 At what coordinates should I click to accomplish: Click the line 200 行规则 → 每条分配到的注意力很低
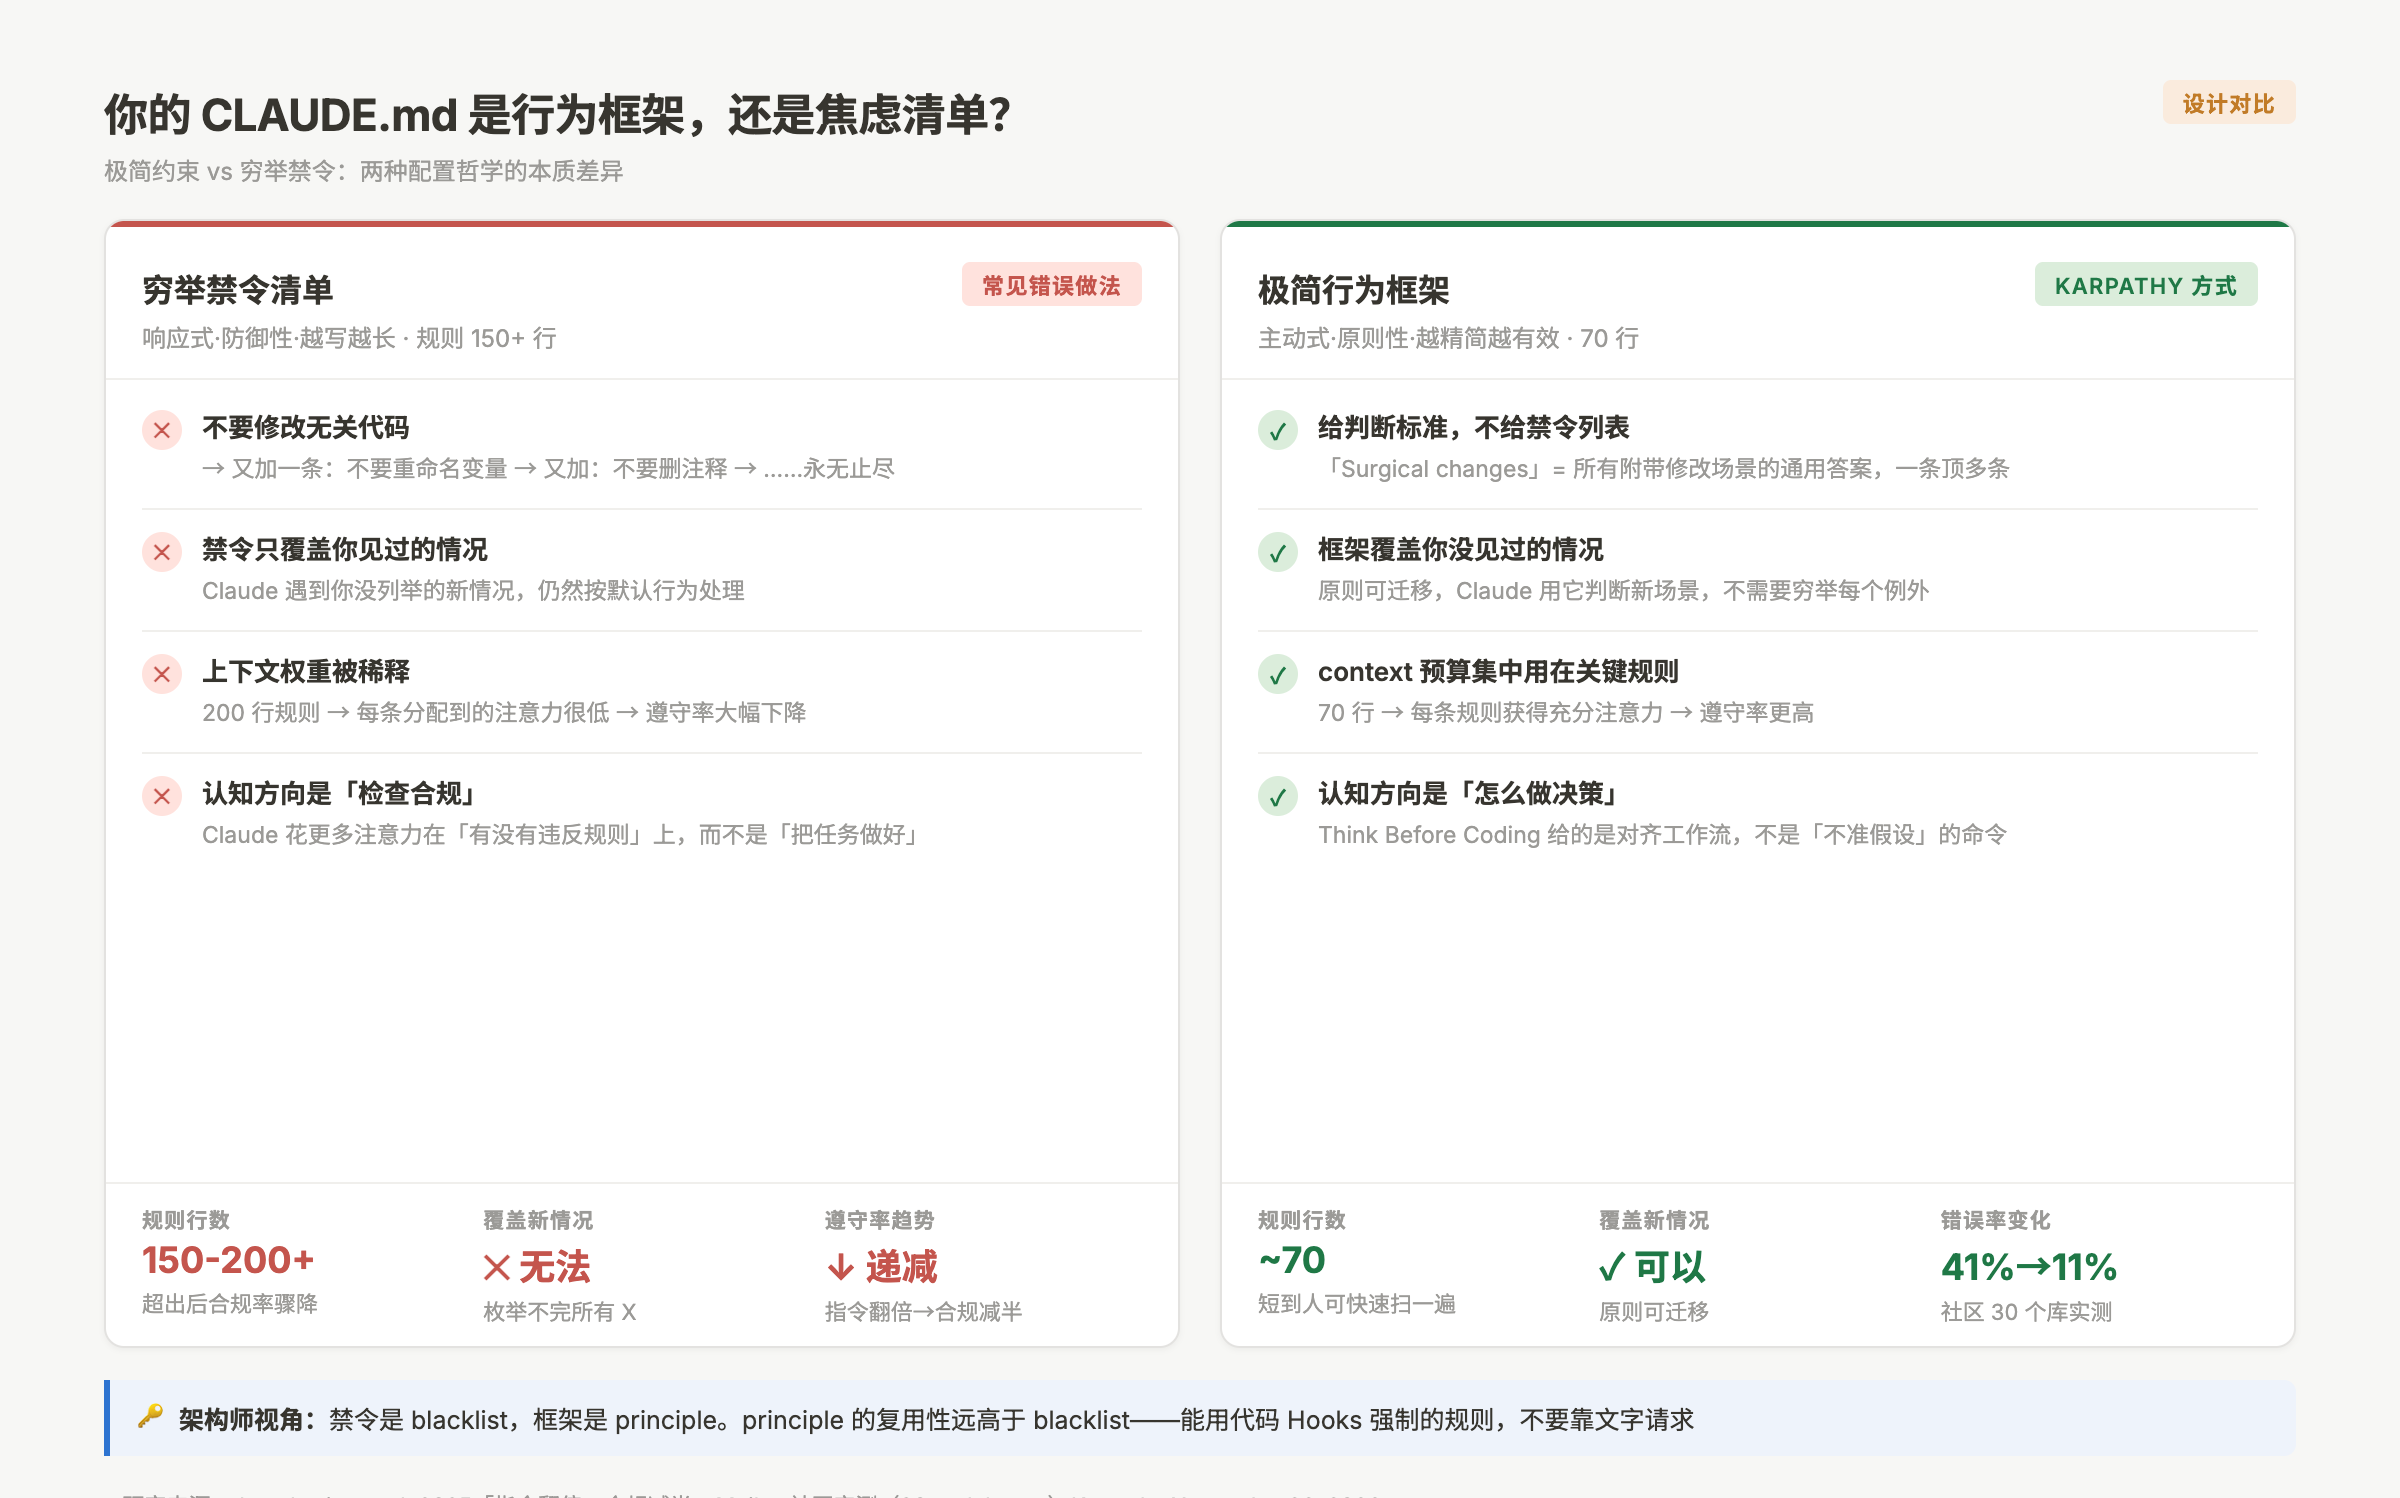coord(504,712)
